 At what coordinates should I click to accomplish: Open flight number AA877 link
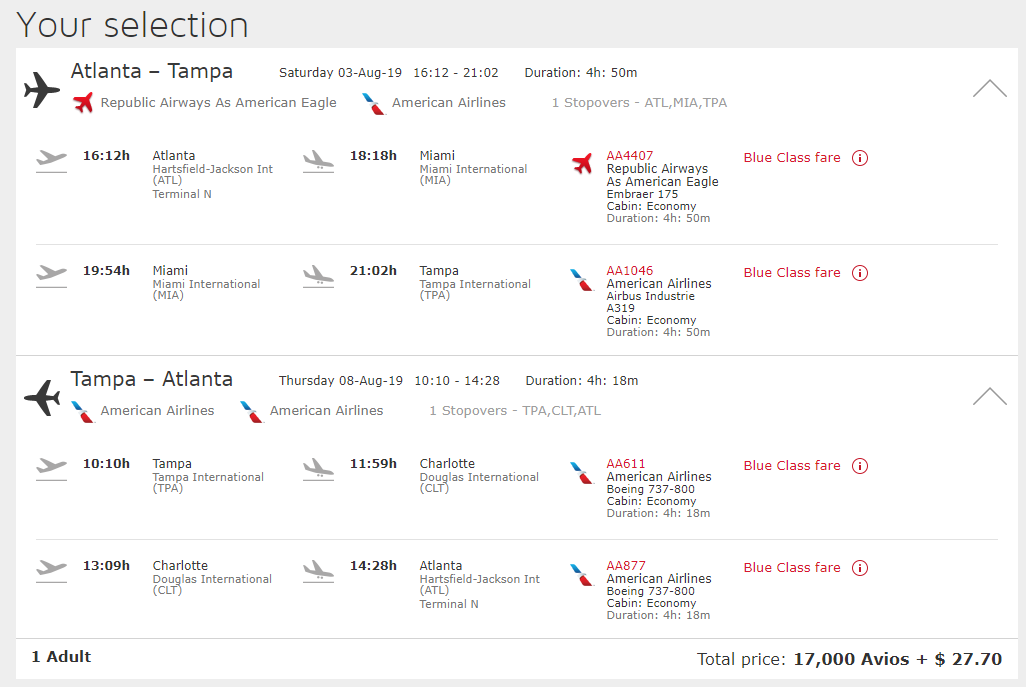(x=626, y=566)
